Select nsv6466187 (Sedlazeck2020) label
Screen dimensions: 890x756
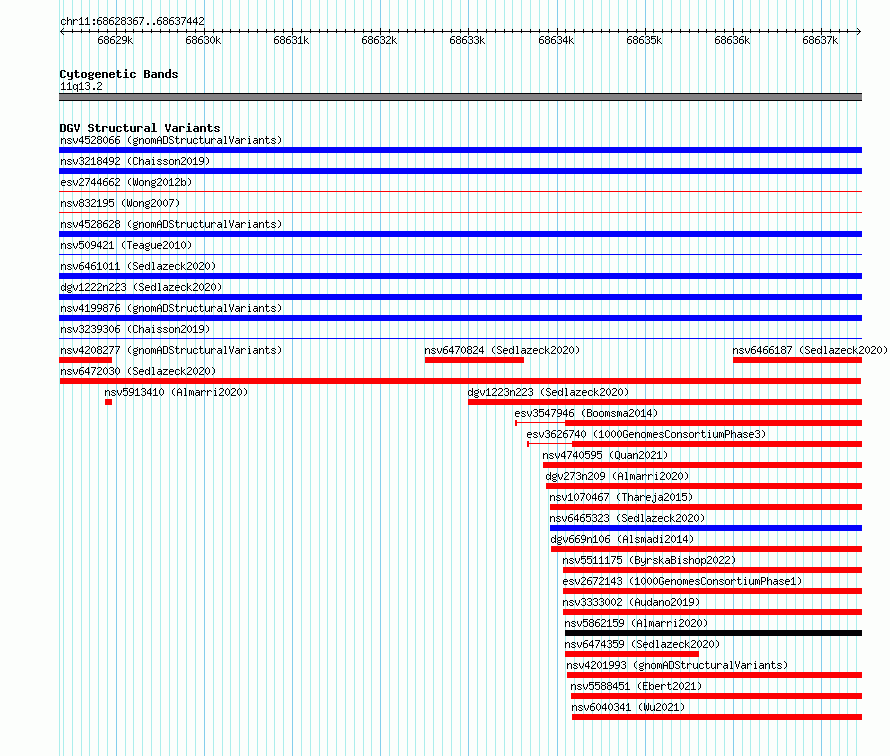(x=810, y=350)
